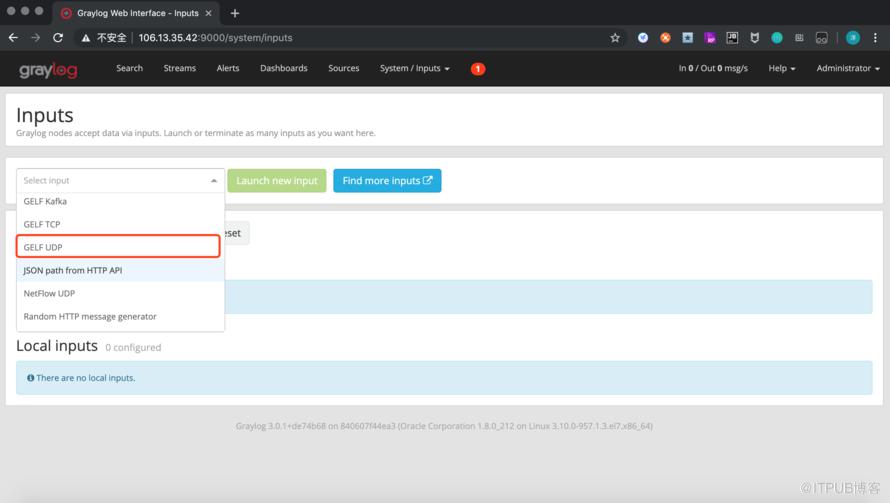Click the browser forward arrow
890x503 pixels.
click(x=35, y=37)
